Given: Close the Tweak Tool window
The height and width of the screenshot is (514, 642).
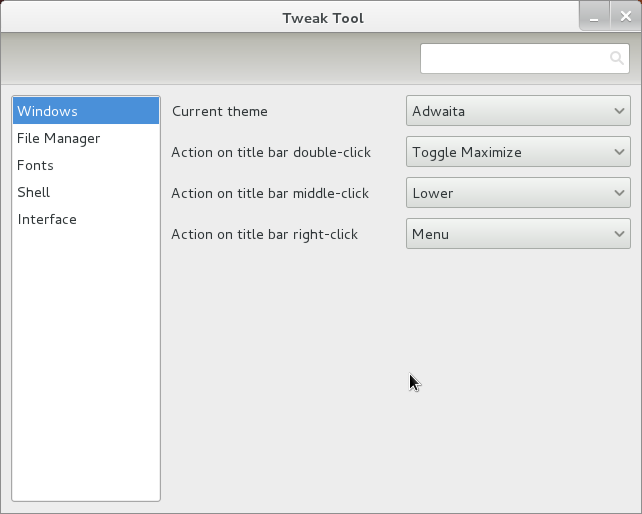Looking at the screenshot, I should pos(626,16).
